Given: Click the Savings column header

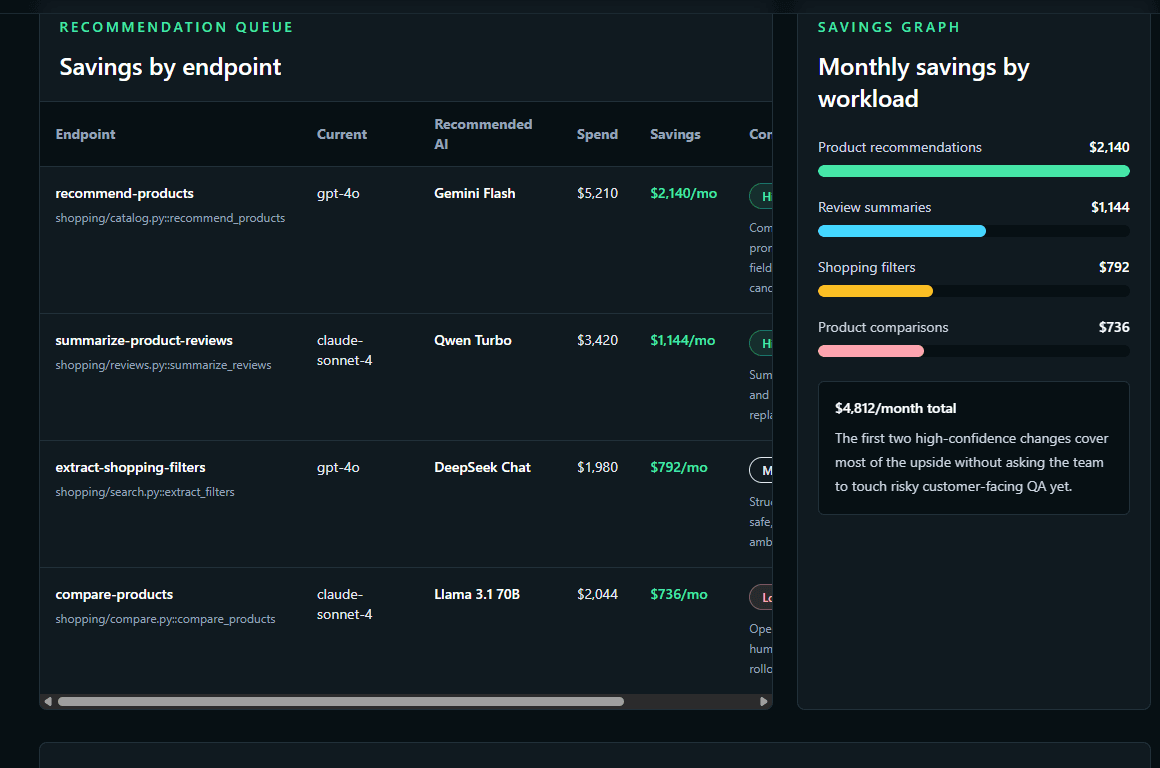Looking at the screenshot, I should pos(675,134).
